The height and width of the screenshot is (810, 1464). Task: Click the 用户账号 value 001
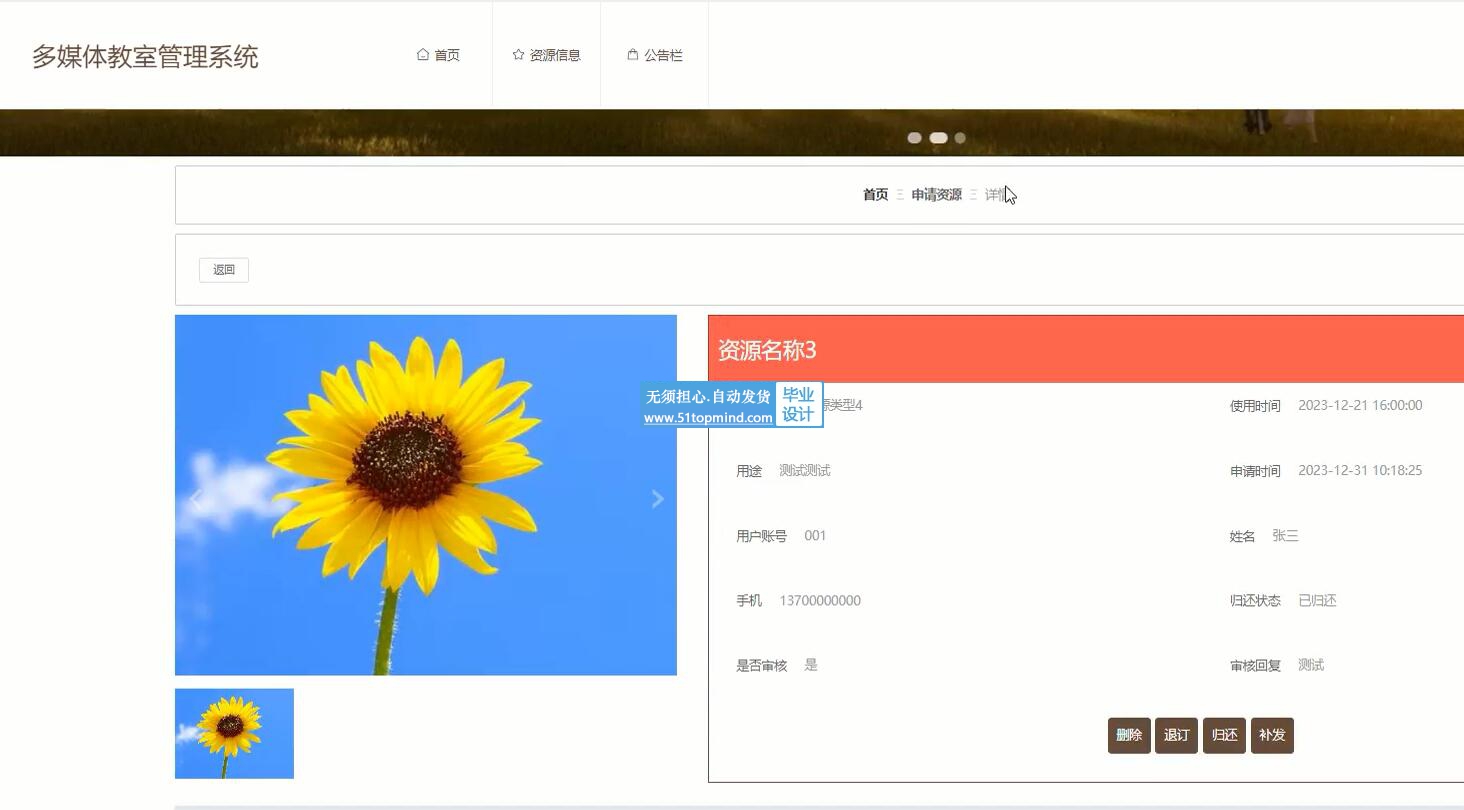815,536
